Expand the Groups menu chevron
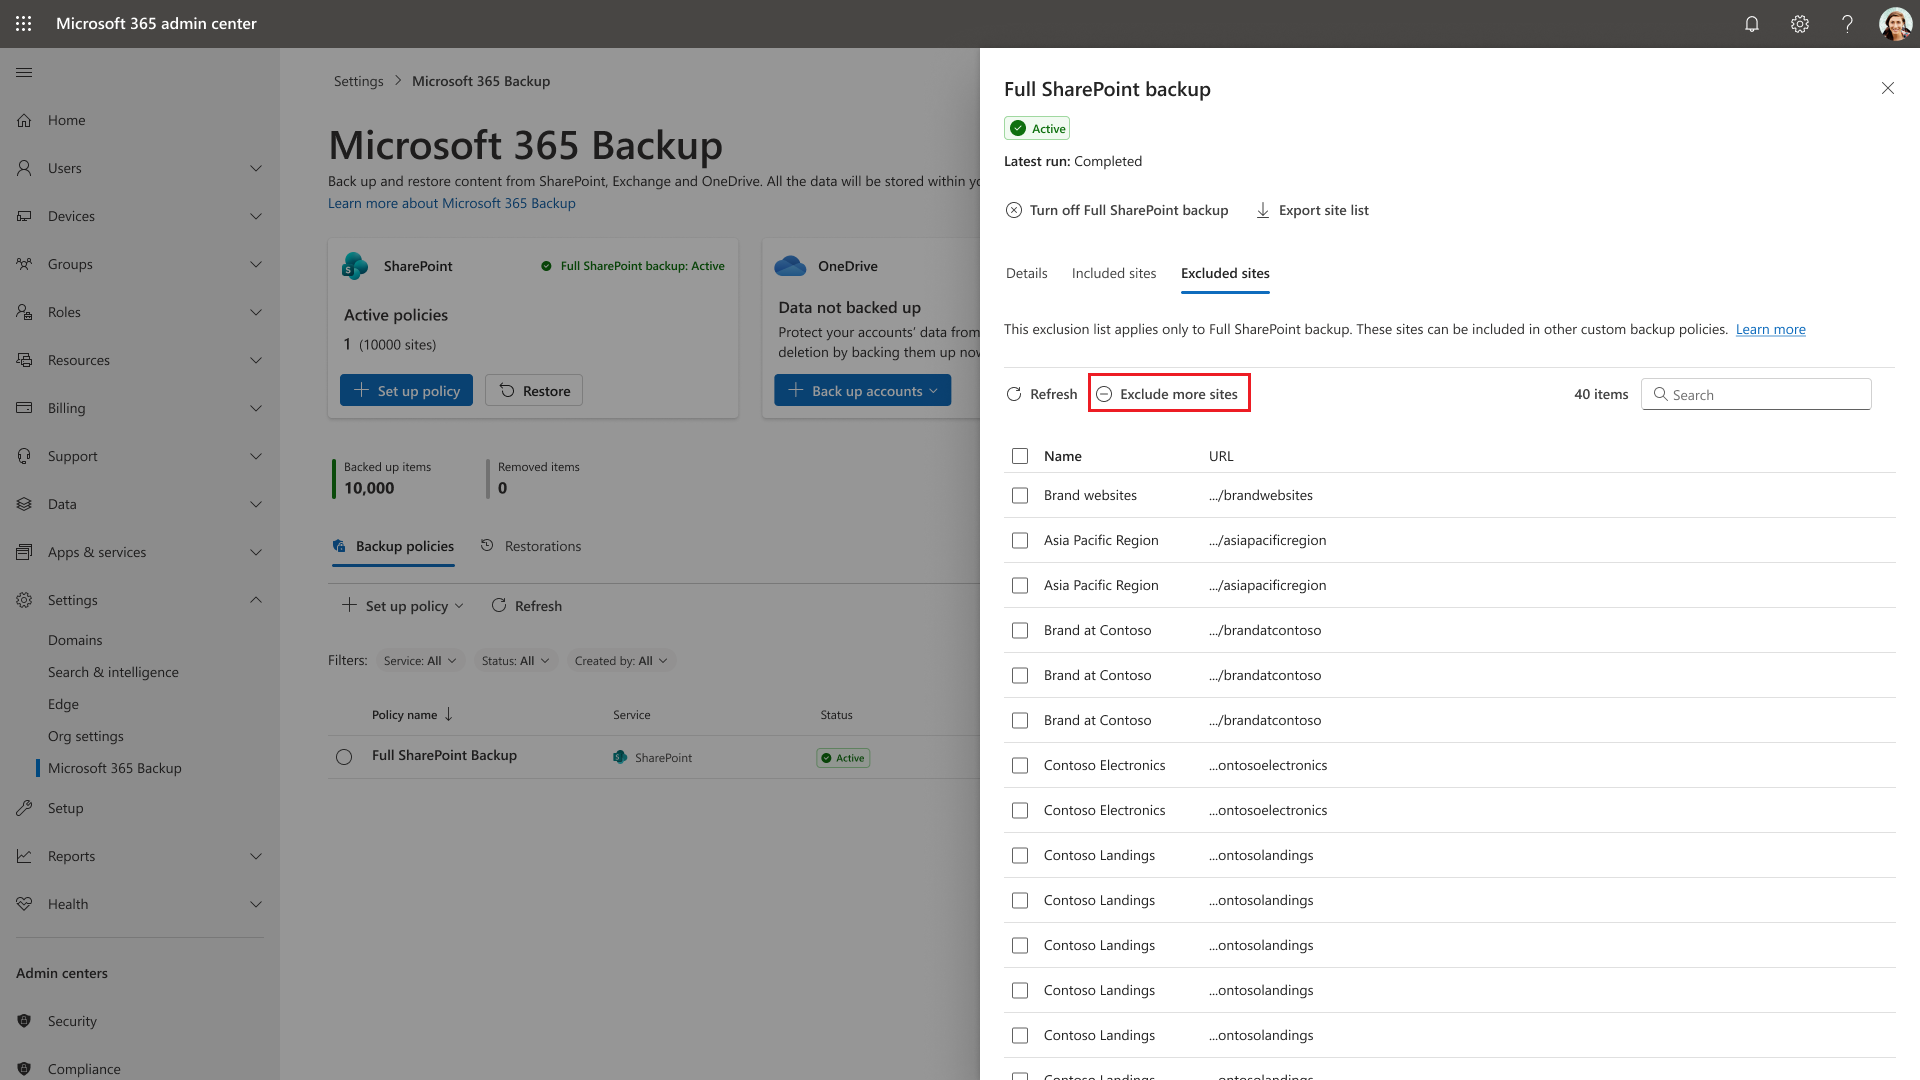 tap(256, 264)
